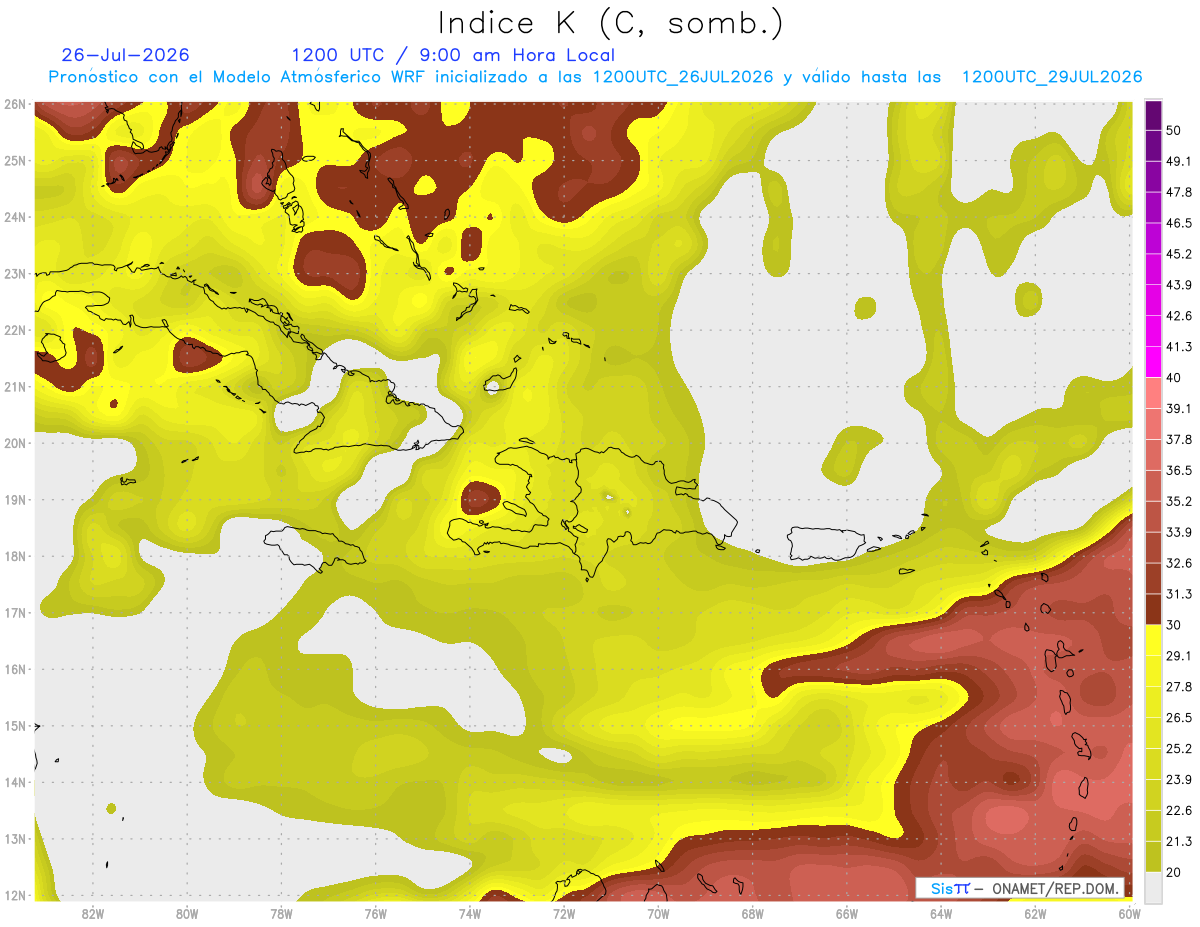Click the '82W' longitude axis label
This screenshot has width=1200, height=927.
93,913
